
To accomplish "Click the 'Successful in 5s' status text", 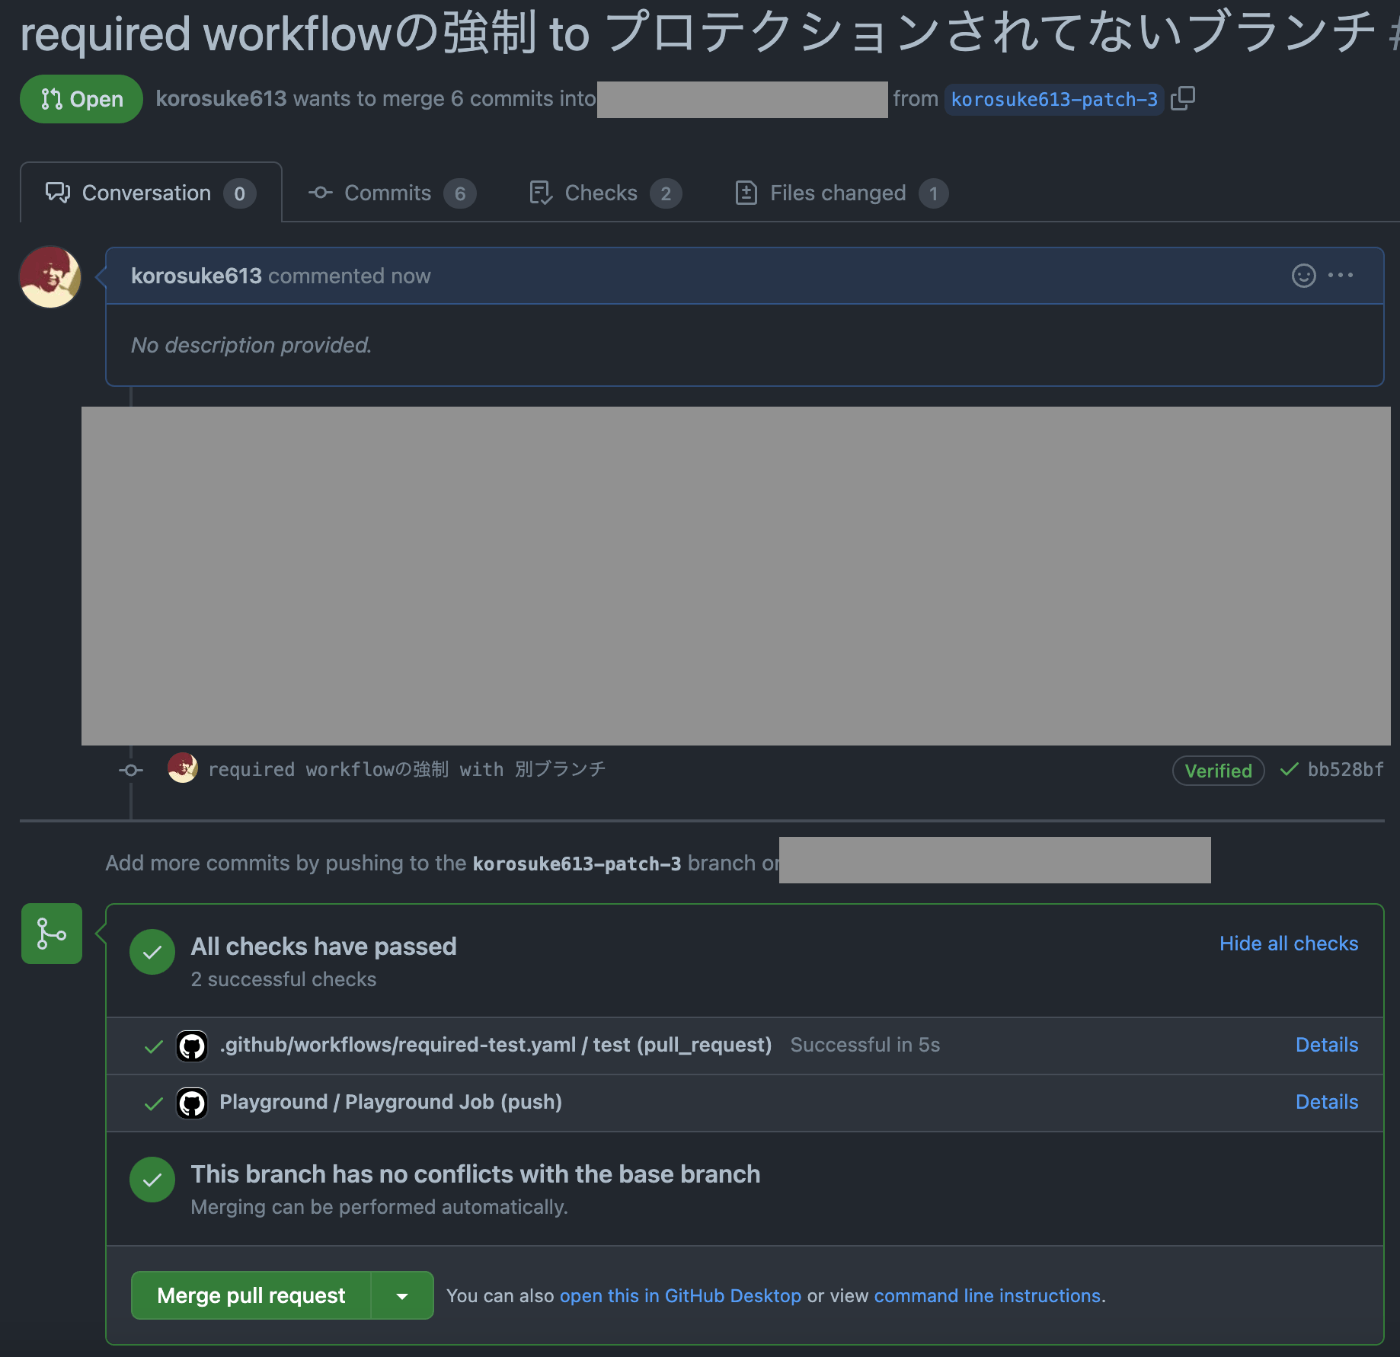I will point(865,1045).
